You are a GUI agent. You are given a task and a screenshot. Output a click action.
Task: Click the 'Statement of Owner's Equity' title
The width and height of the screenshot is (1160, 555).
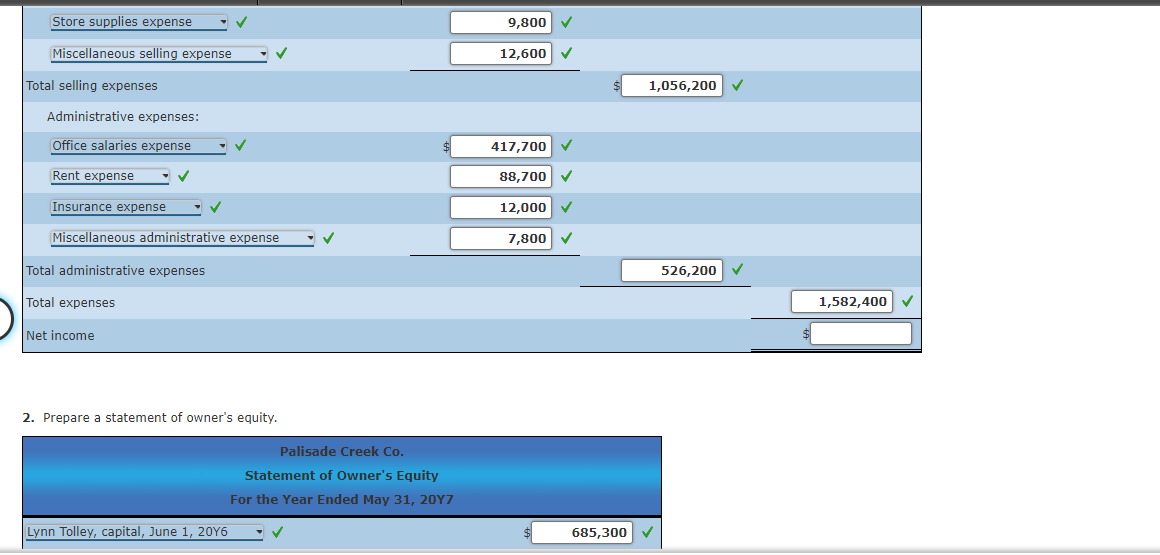[342, 476]
